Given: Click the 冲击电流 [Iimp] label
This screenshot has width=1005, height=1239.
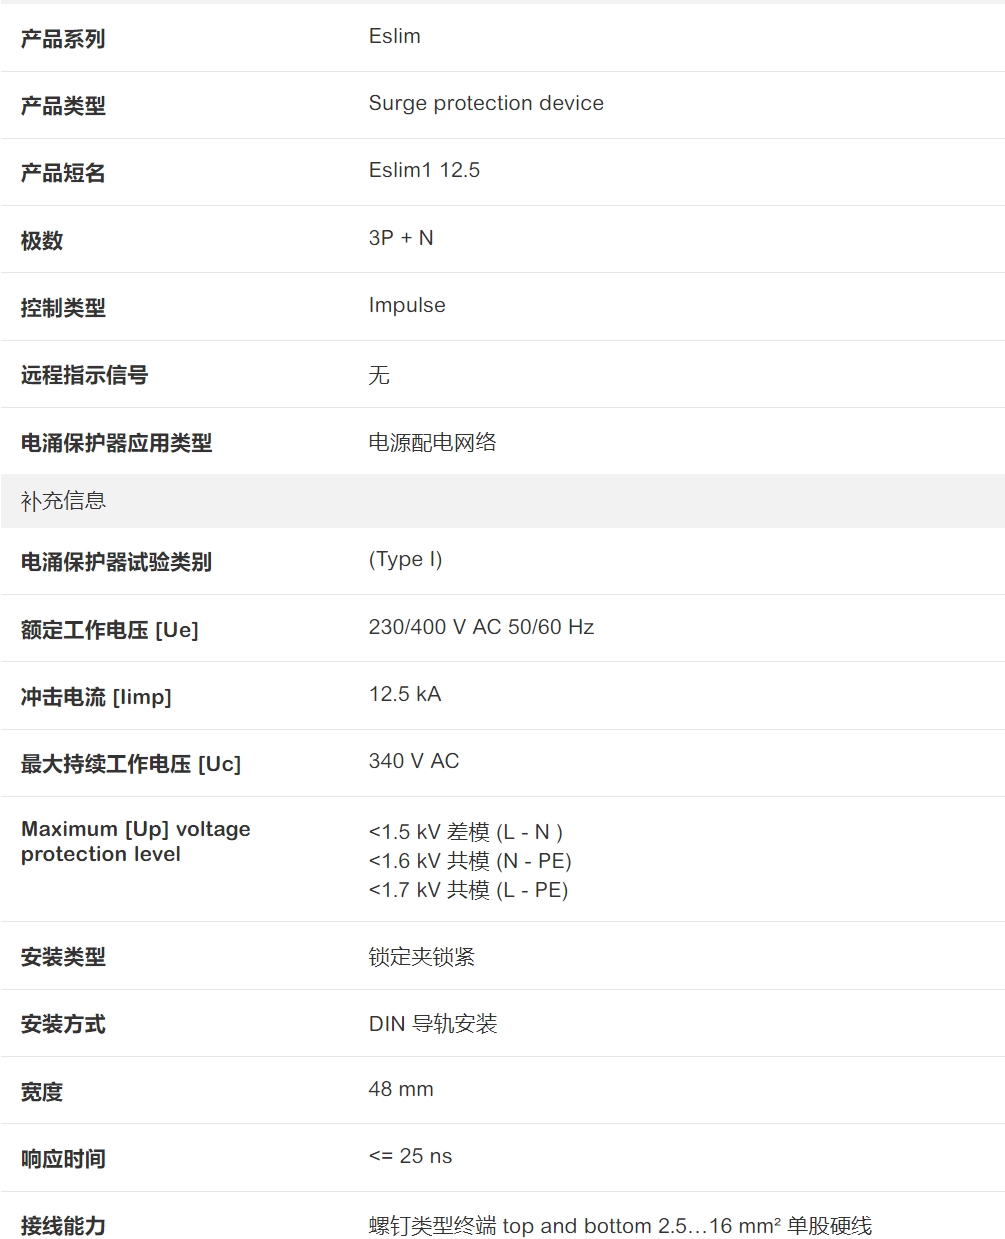Looking at the screenshot, I should coord(96,697).
